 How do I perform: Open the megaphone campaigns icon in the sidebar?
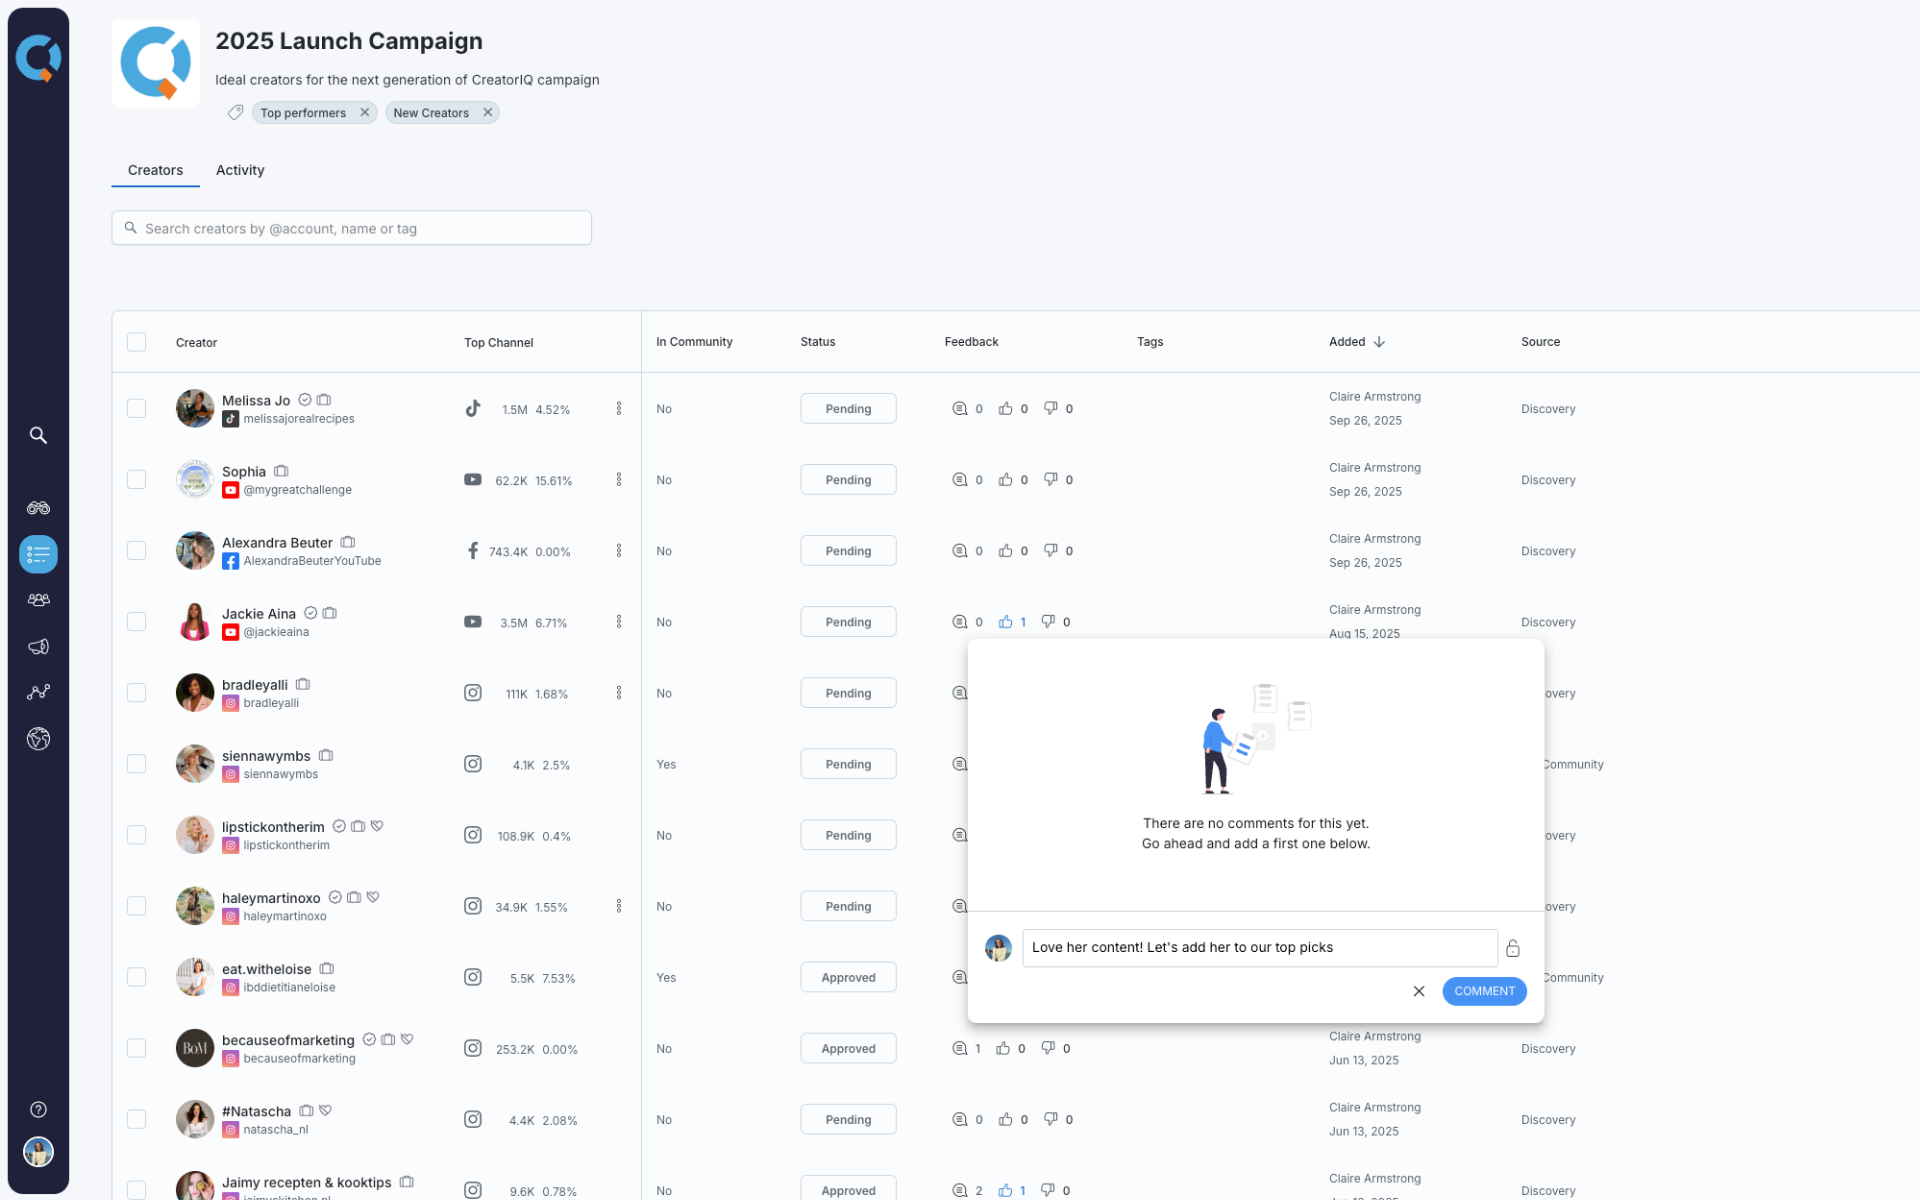(38, 647)
